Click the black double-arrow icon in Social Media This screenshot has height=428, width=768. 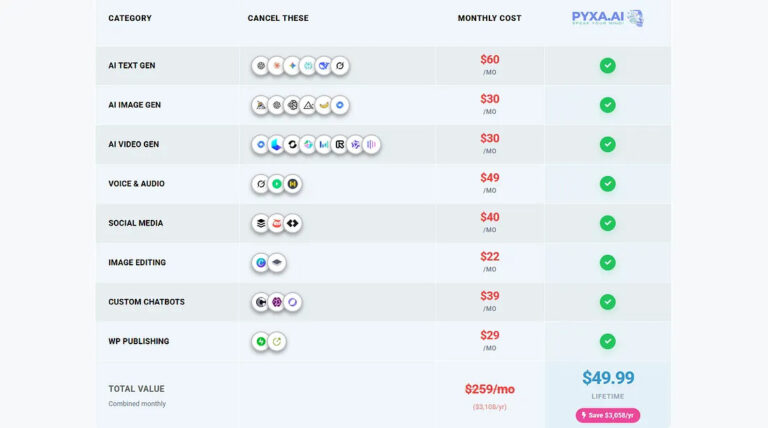coord(292,223)
